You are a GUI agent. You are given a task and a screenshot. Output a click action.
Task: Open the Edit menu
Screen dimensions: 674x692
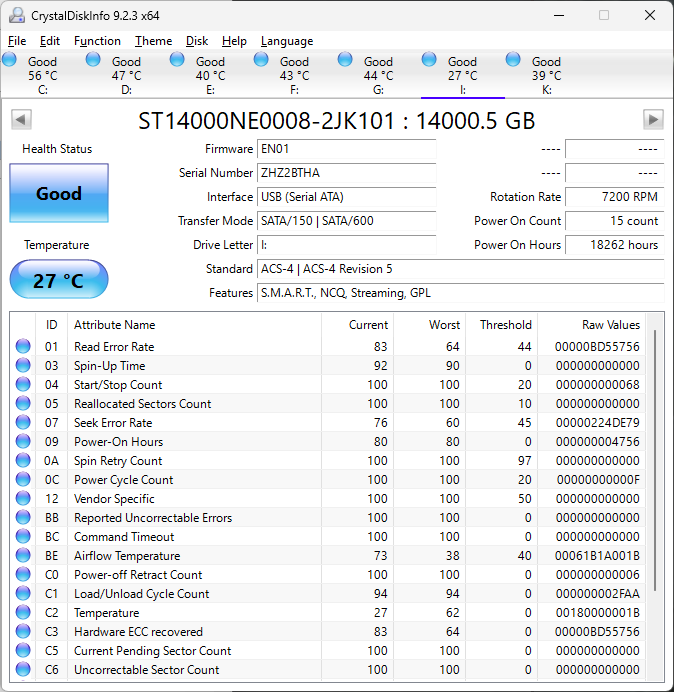pyautogui.click(x=49, y=41)
